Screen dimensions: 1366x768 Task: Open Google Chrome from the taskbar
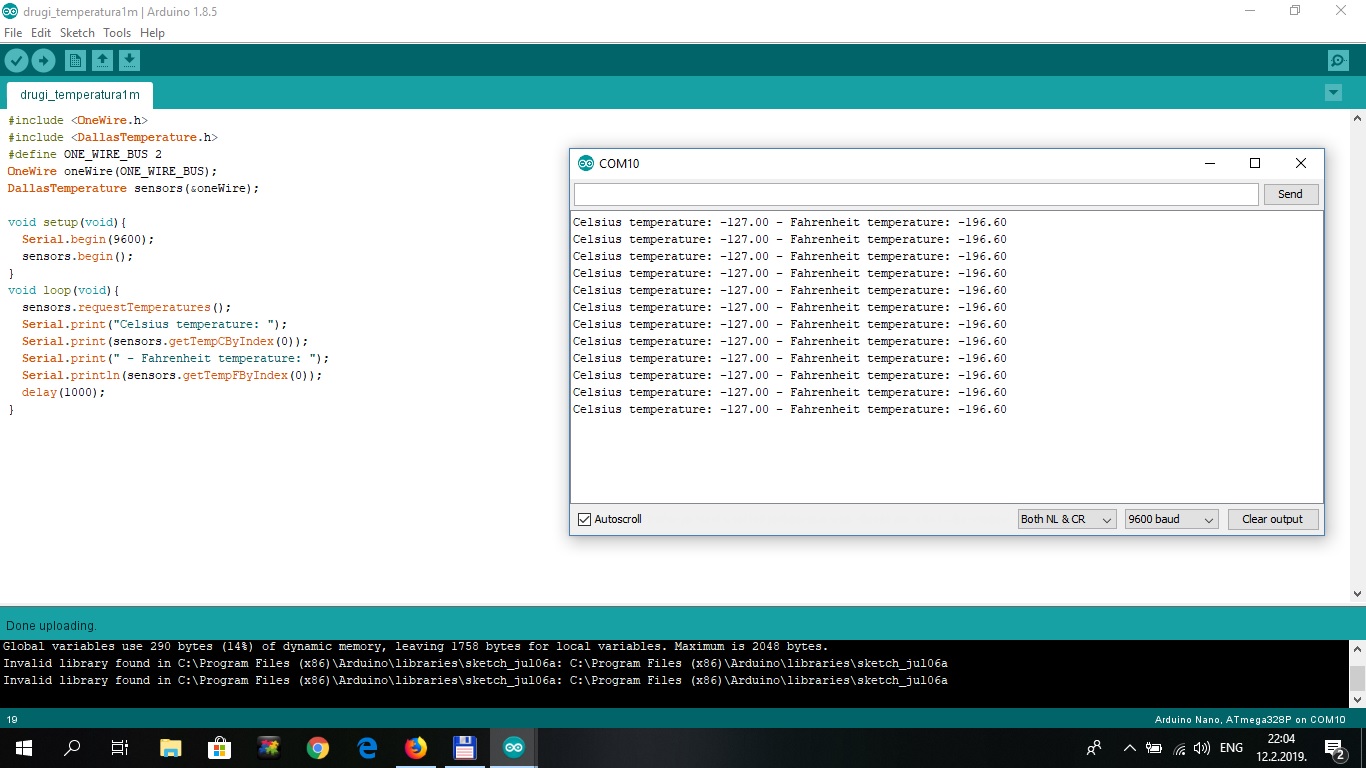(318, 748)
